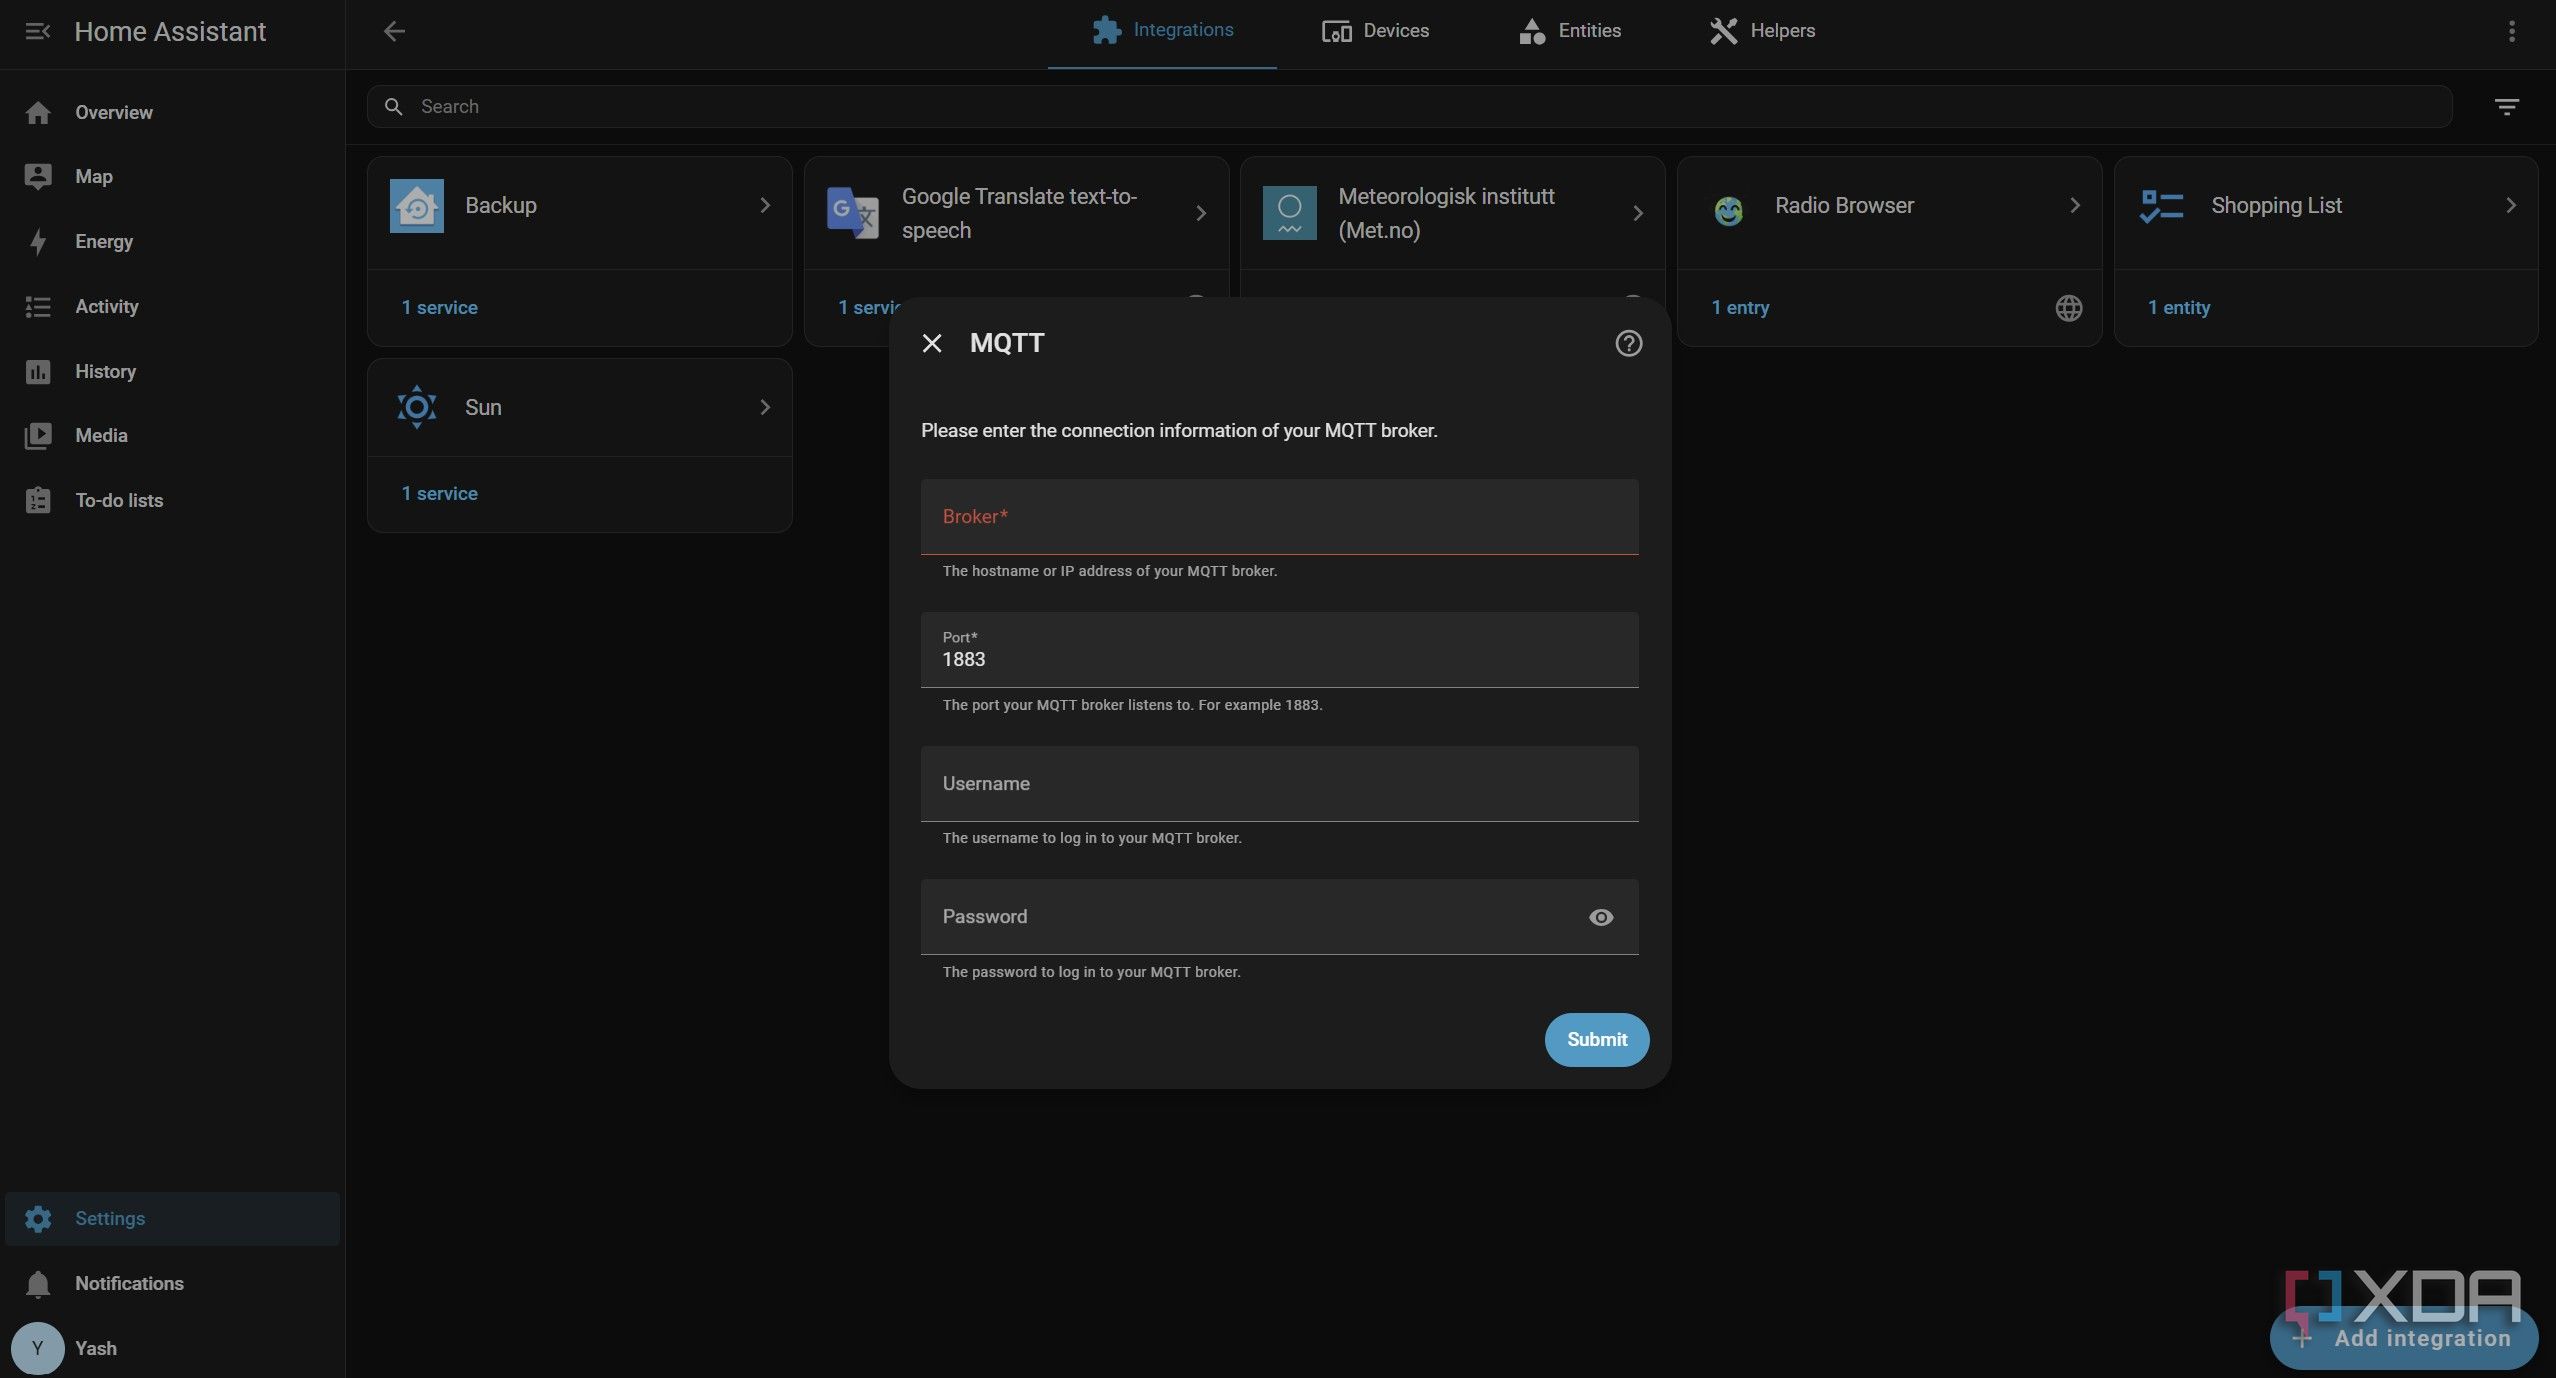2556x1378 pixels.
Task: Open the Yash user profile
Action: [172, 1348]
